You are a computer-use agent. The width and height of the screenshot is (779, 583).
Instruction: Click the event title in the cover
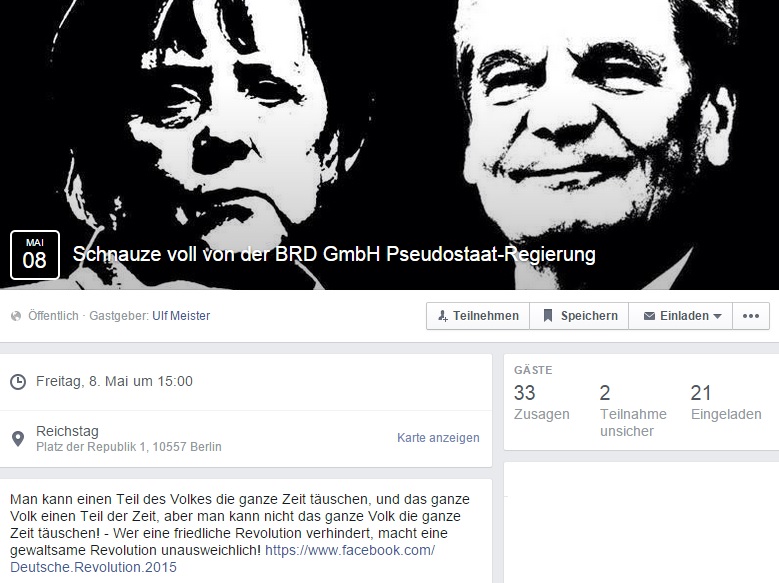[334, 254]
